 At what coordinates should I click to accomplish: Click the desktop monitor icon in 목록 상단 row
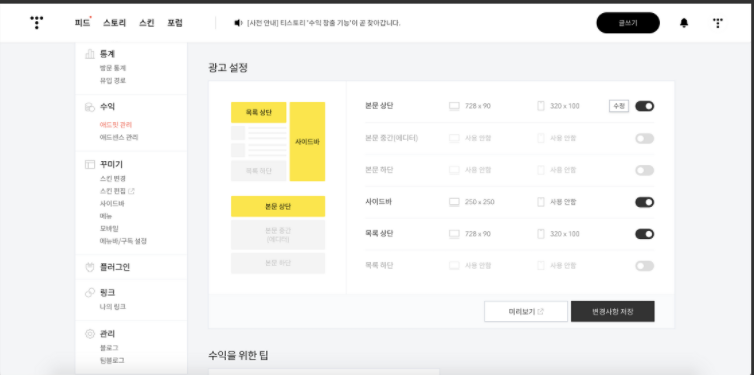(x=454, y=234)
